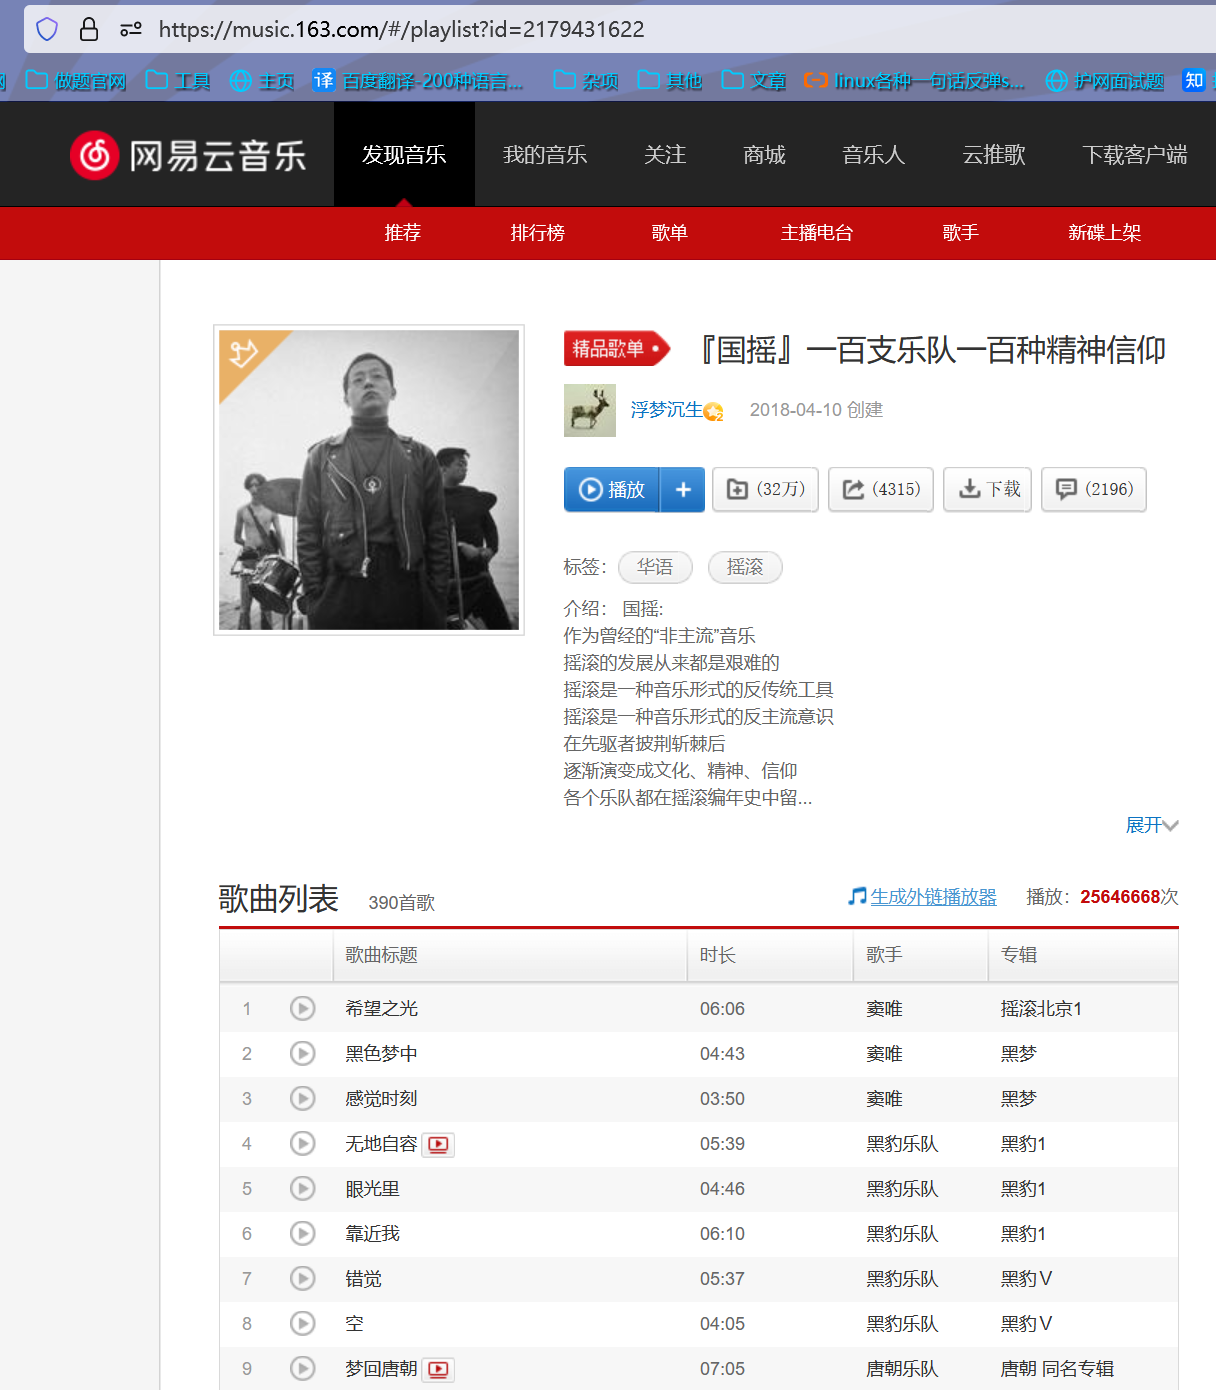The width and height of the screenshot is (1216, 1390).
Task: Open the 云推歌 nav item
Action: pyautogui.click(x=993, y=155)
